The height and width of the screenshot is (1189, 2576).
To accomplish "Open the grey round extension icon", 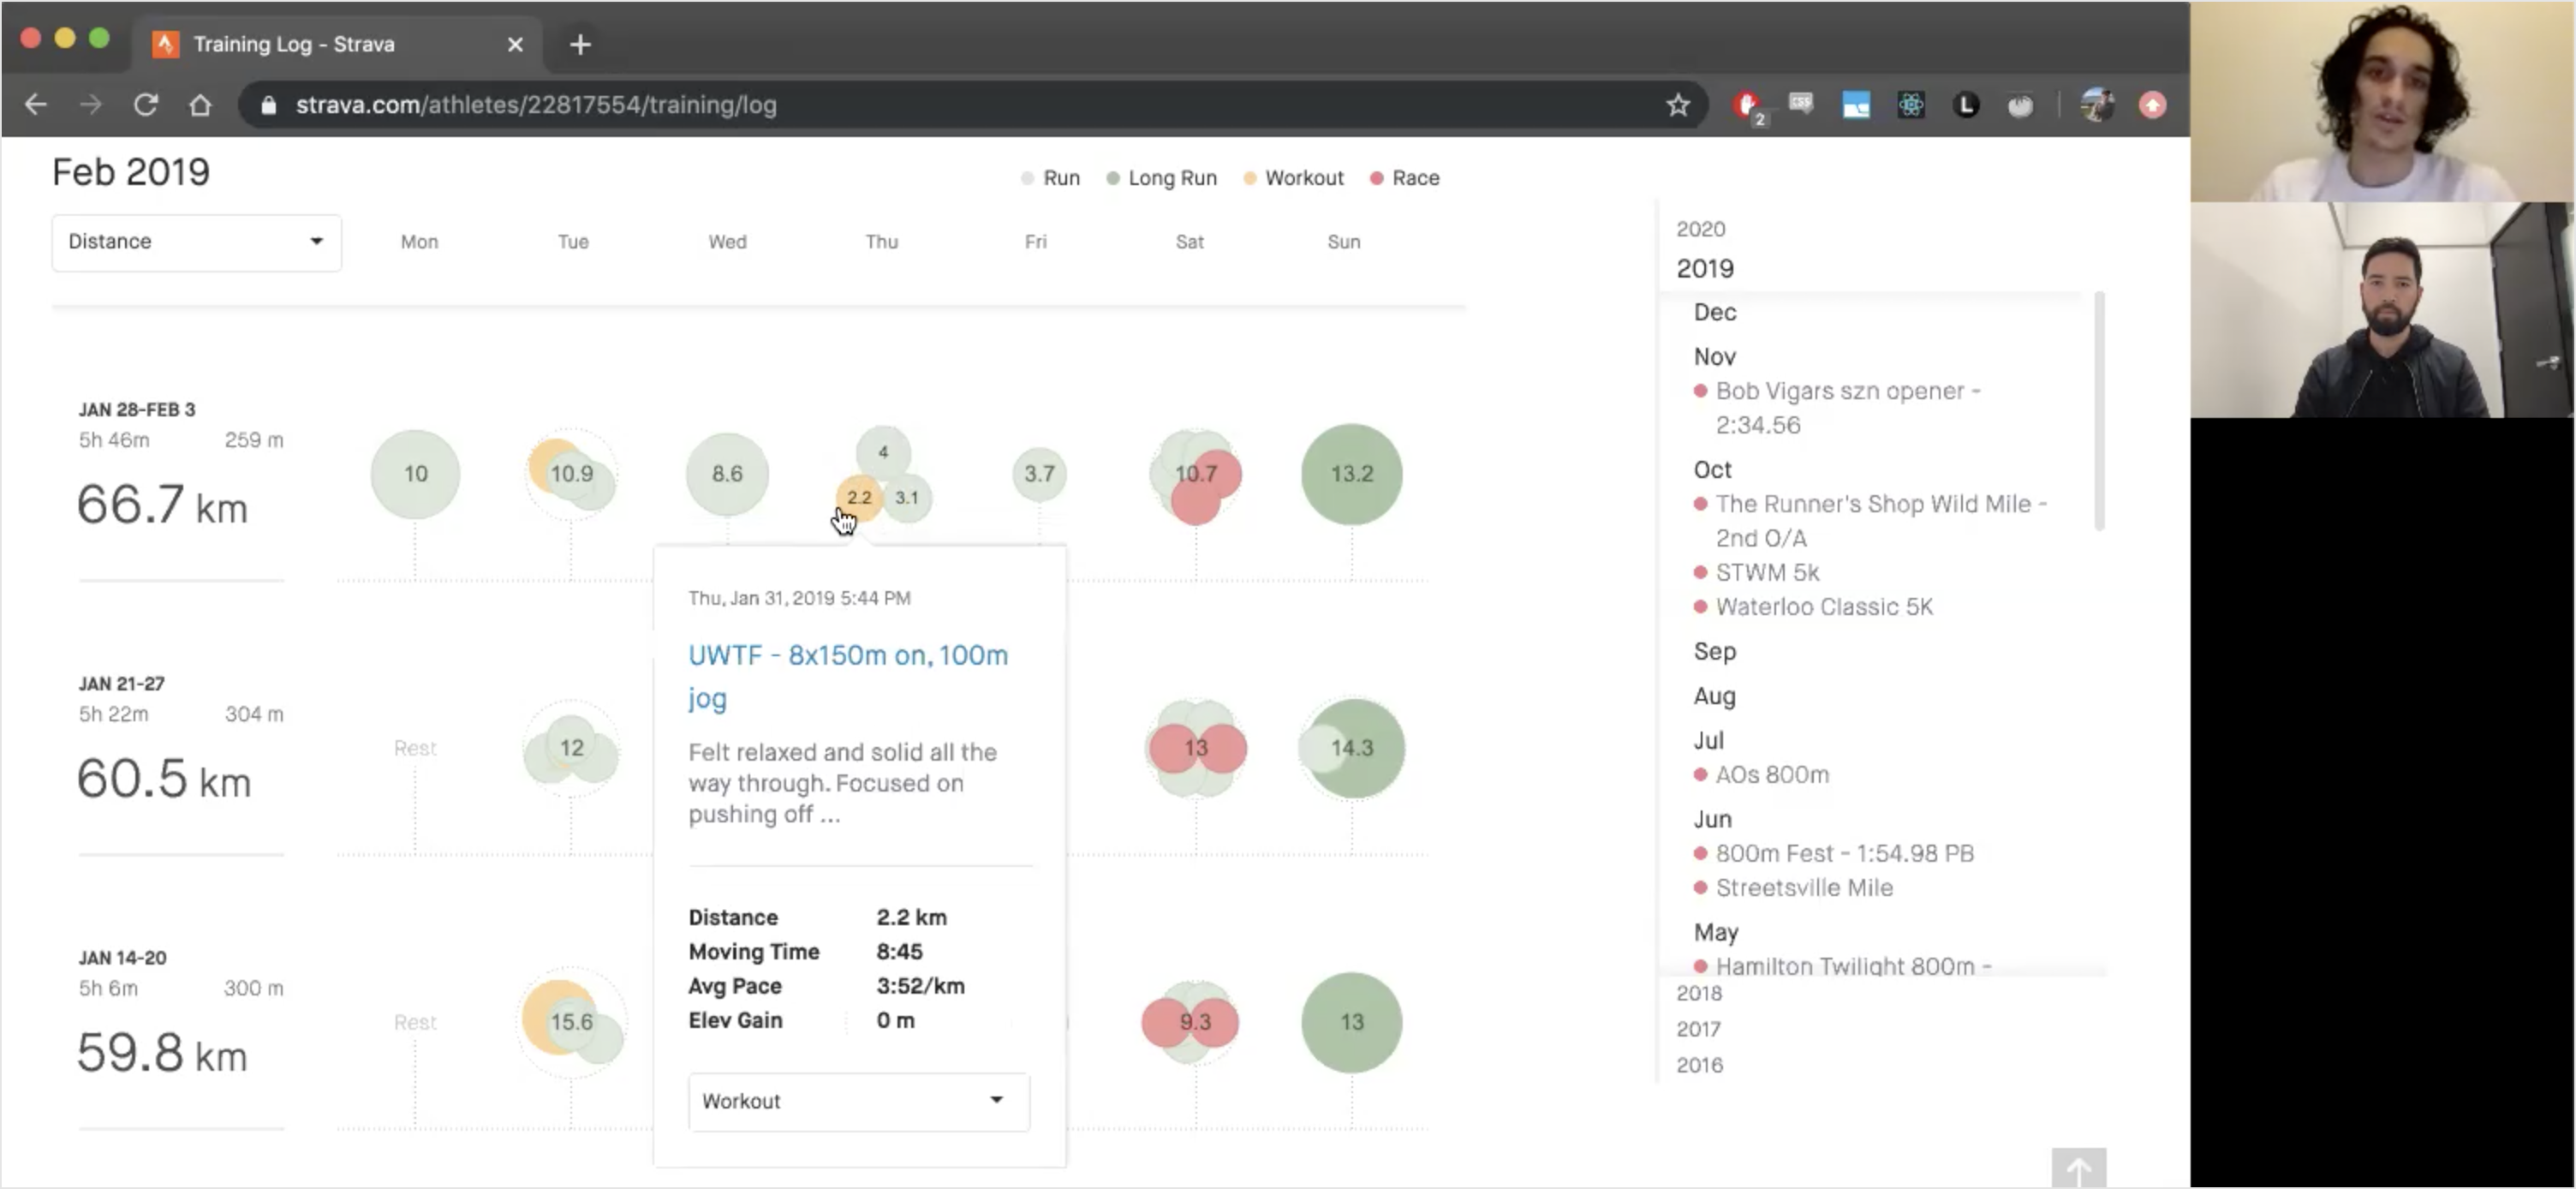I will 2021,105.
